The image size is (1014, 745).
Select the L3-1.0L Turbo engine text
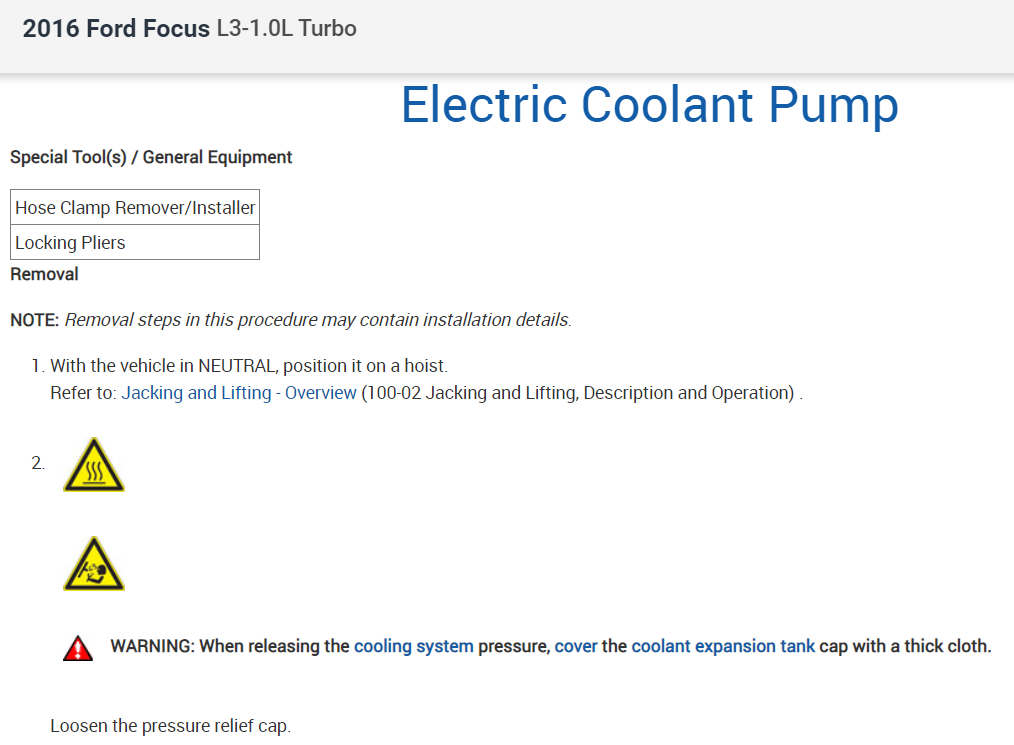(x=287, y=29)
